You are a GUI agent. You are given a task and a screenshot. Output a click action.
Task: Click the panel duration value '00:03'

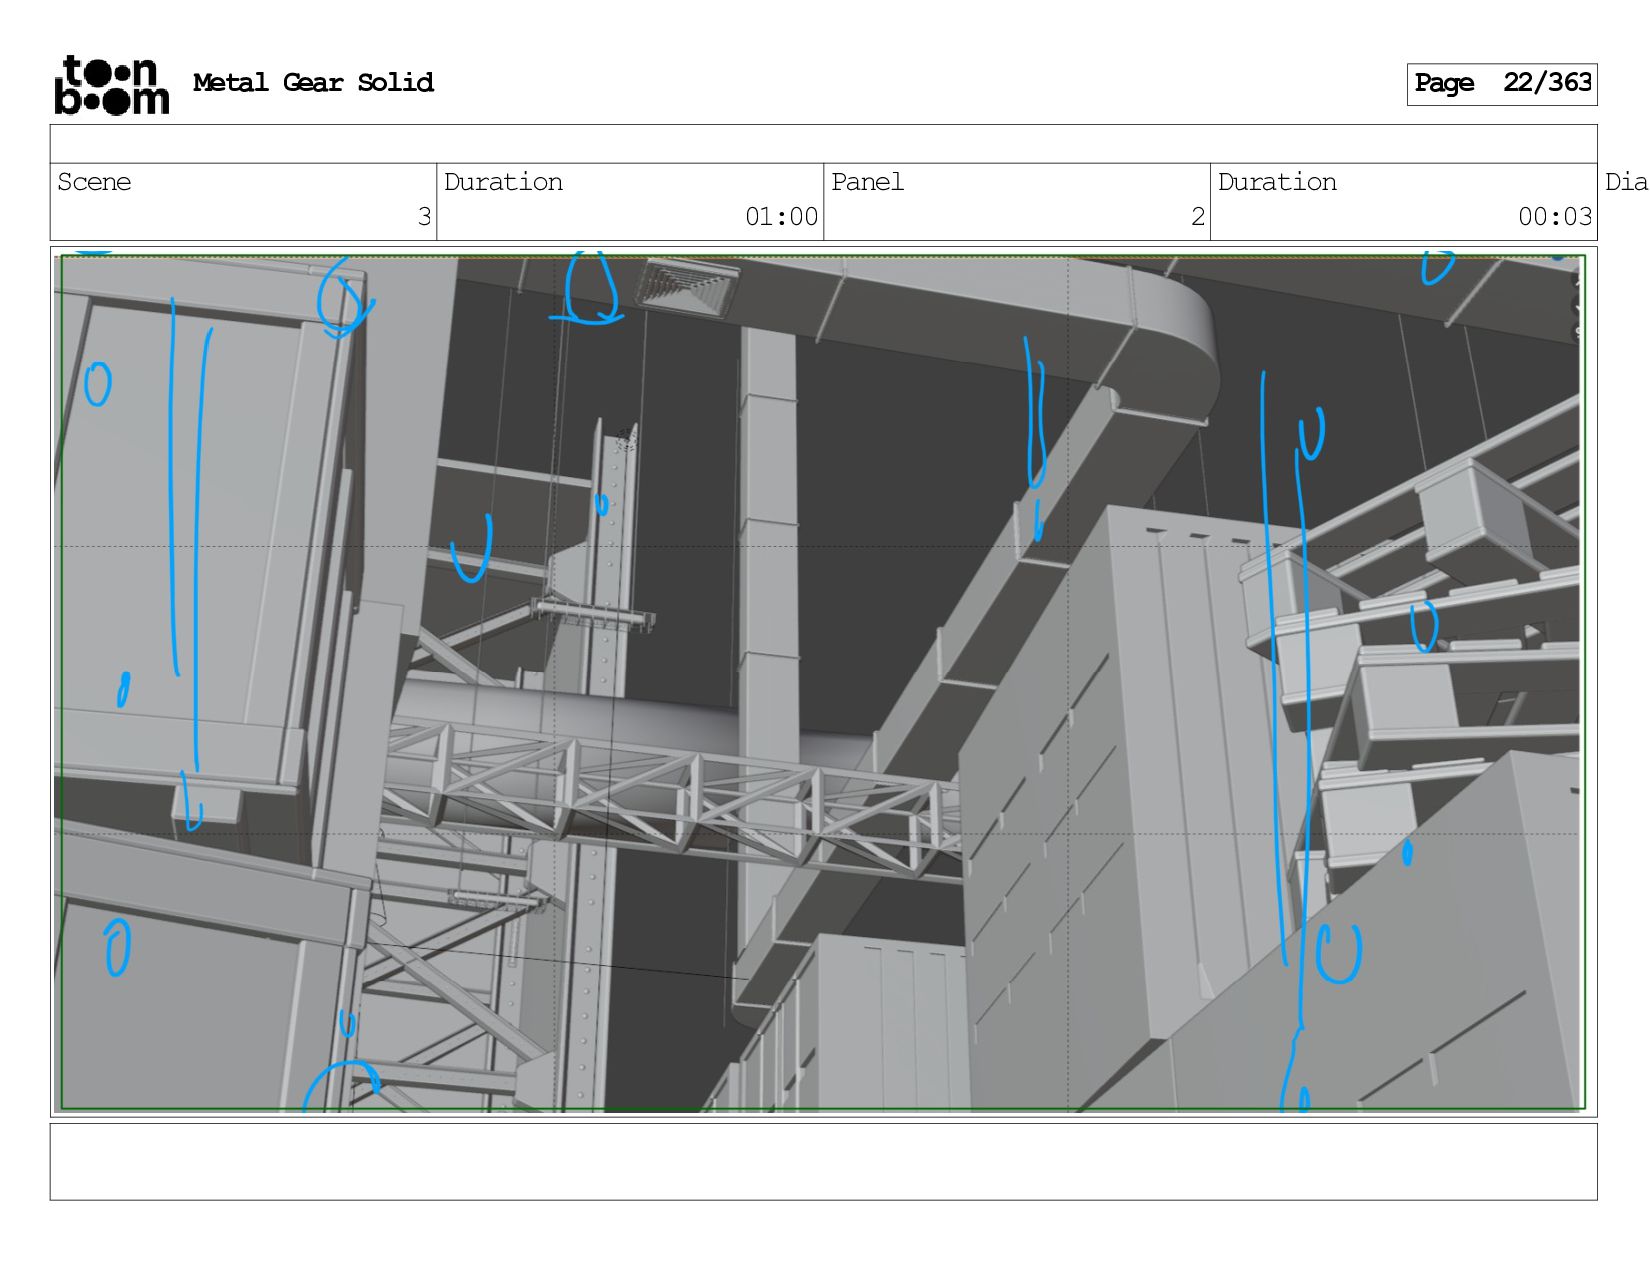pos(1555,217)
